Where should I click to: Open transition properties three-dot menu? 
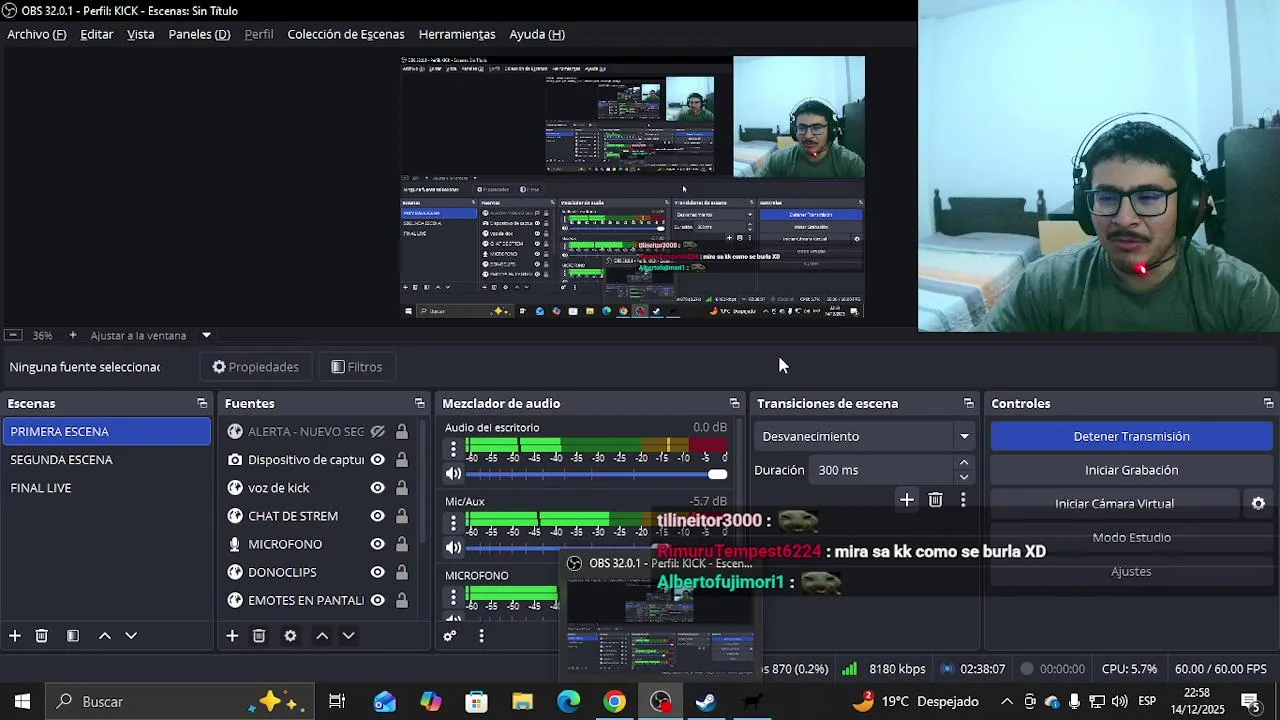point(963,500)
